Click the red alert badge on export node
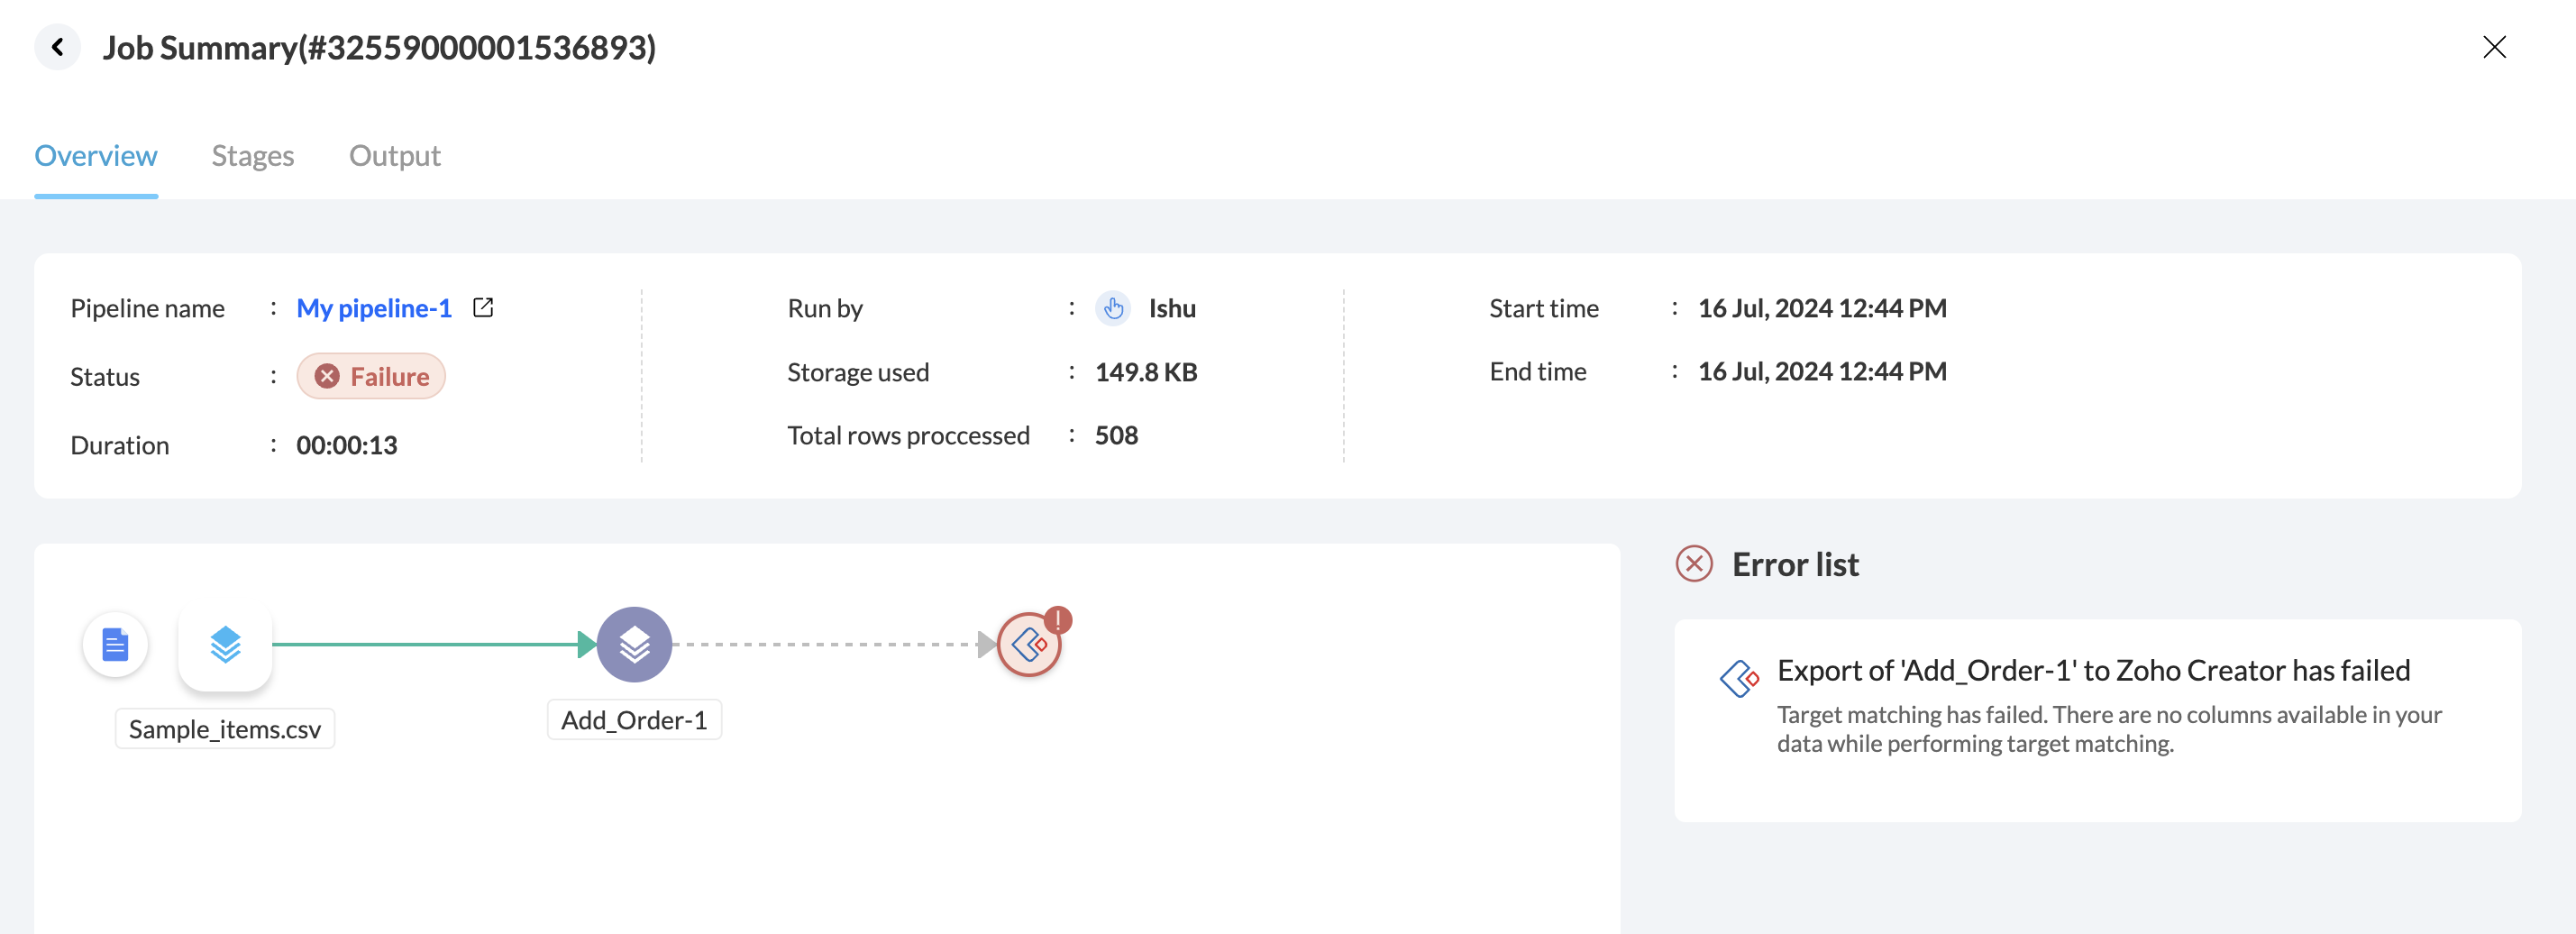 [1058, 620]
